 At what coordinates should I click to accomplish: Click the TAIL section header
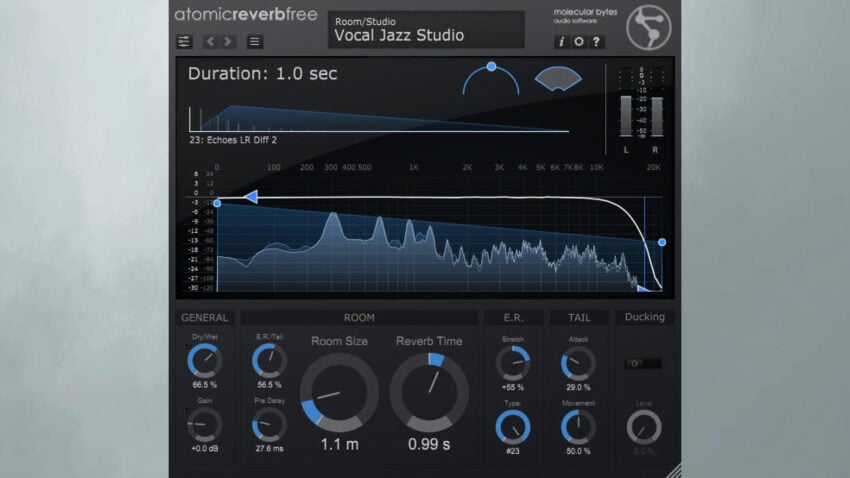tap(579, 318)
